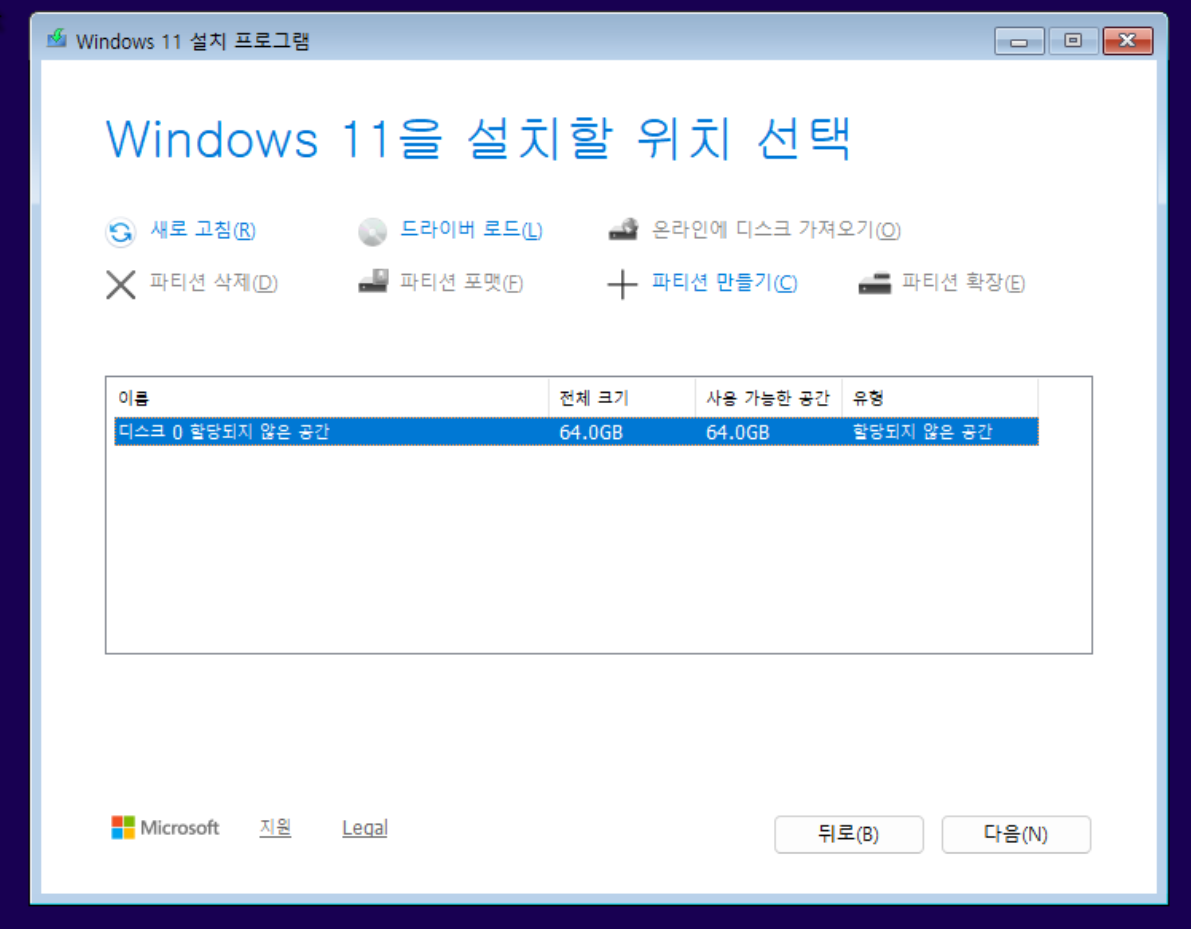The image size is (1191, 929).
Task: Click the Refresh (새로 고침) circular arrows icon
Action: (120, 232)
